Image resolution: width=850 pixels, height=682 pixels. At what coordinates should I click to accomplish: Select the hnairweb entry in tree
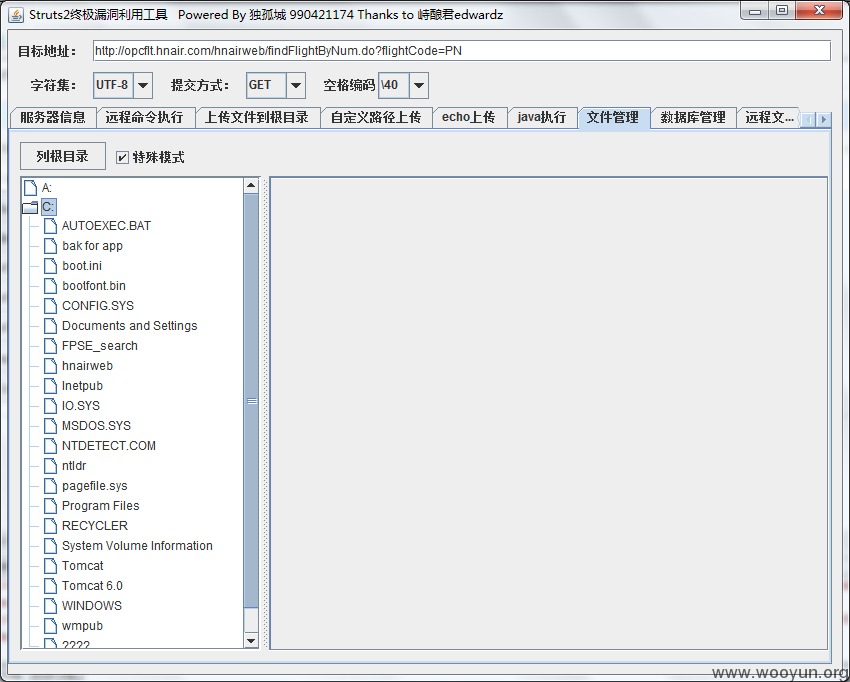point(87,366)
